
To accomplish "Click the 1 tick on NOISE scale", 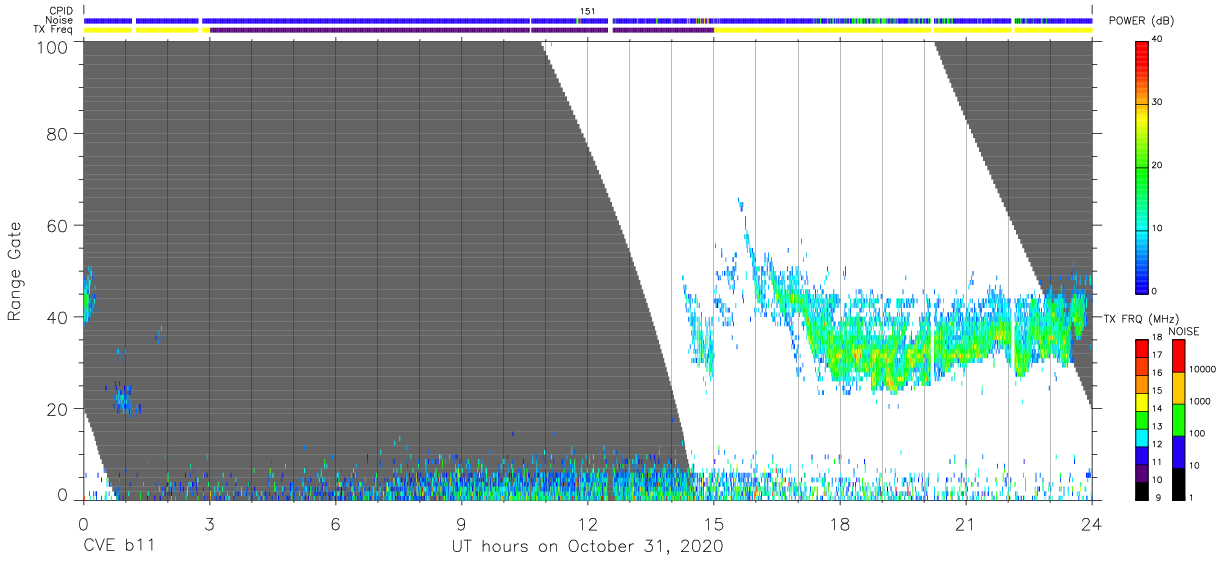I will pos(1191,497).
